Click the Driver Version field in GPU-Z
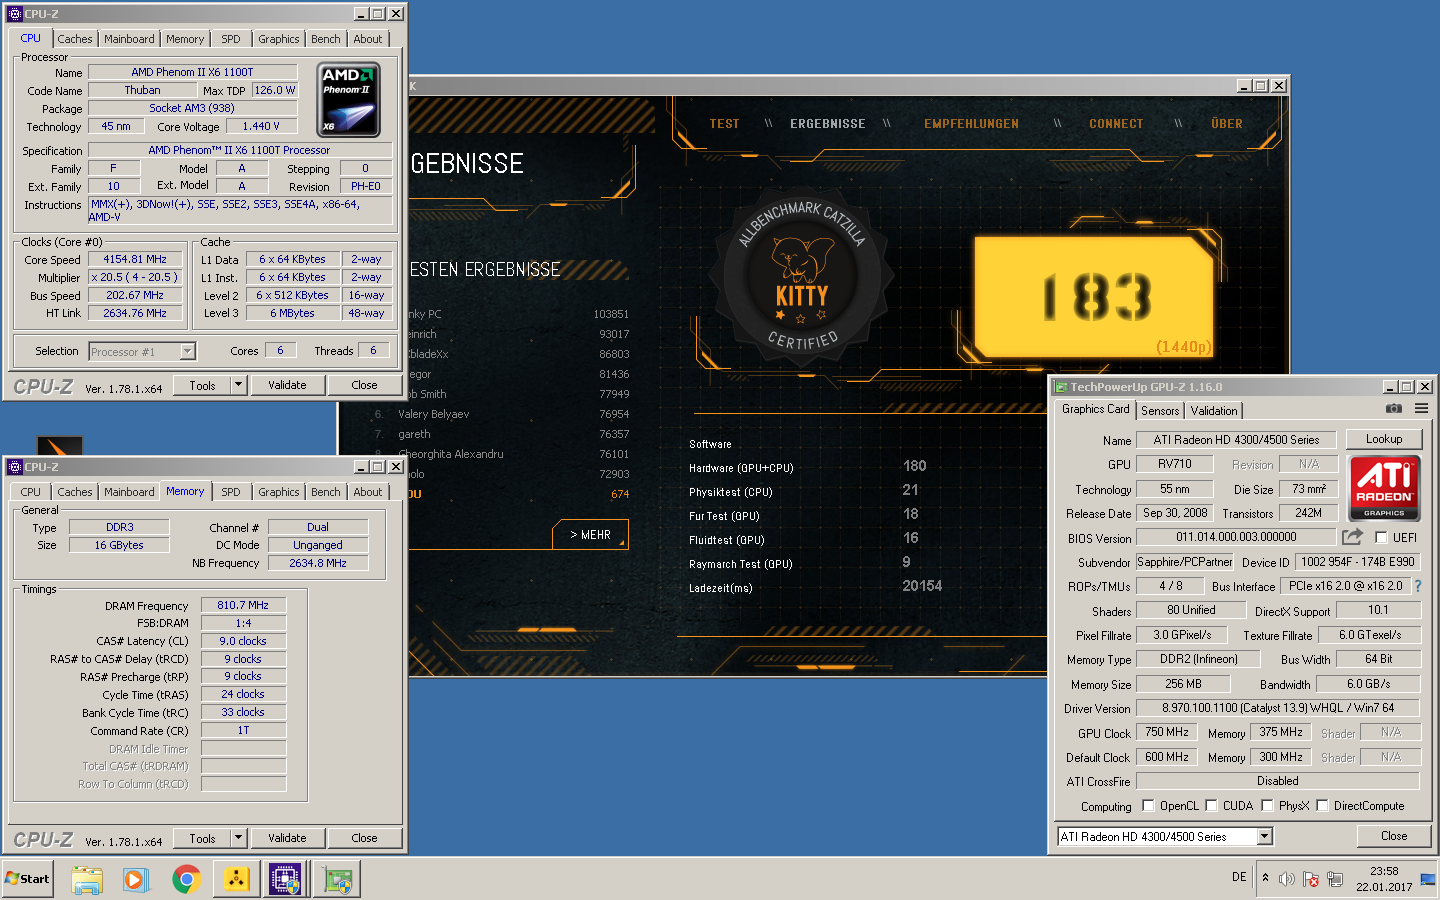 (x=1278, y=708)
